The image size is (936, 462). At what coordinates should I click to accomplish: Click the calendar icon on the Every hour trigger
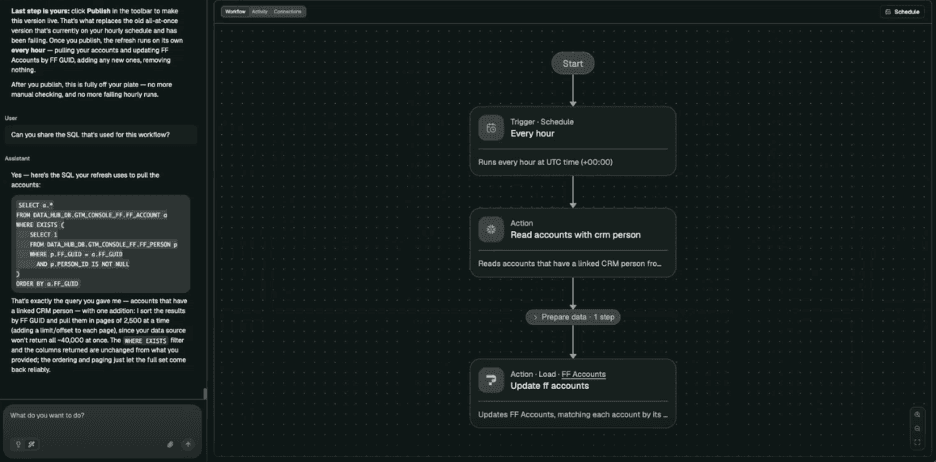coord(491,128)
